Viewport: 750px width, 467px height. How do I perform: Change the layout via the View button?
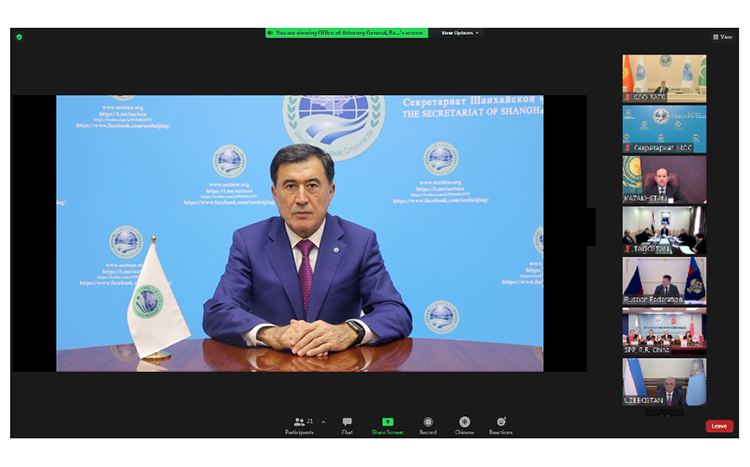(x=722, y=37)
